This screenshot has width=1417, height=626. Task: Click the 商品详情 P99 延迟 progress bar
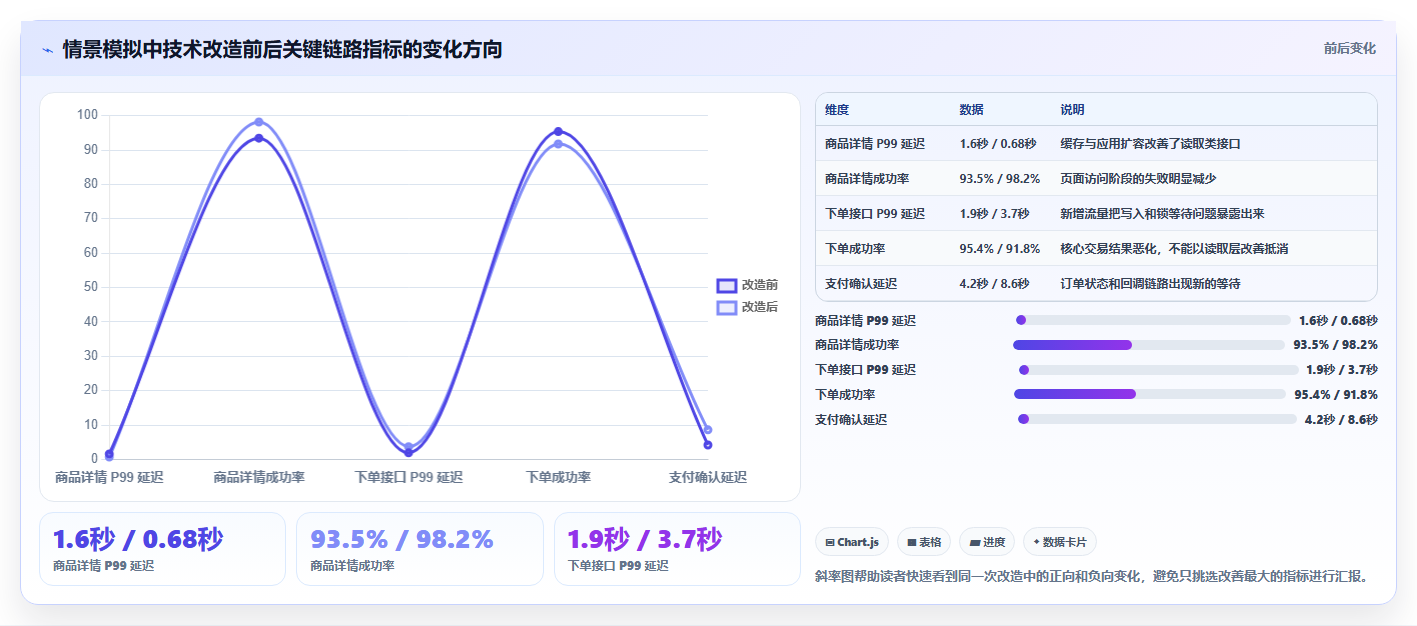1152,320
